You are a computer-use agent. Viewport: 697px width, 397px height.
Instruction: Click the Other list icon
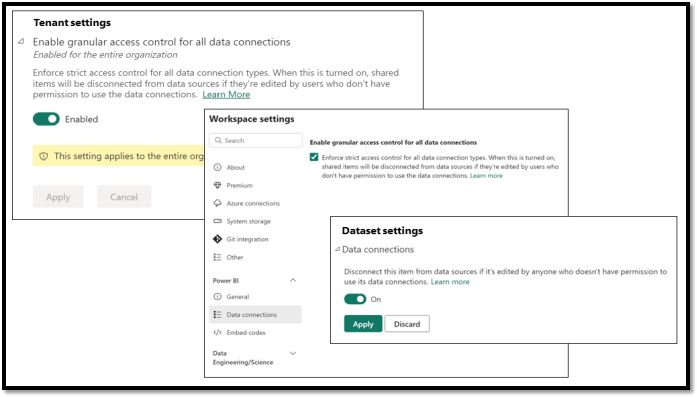pyautogui.click(x=217, y=257)
